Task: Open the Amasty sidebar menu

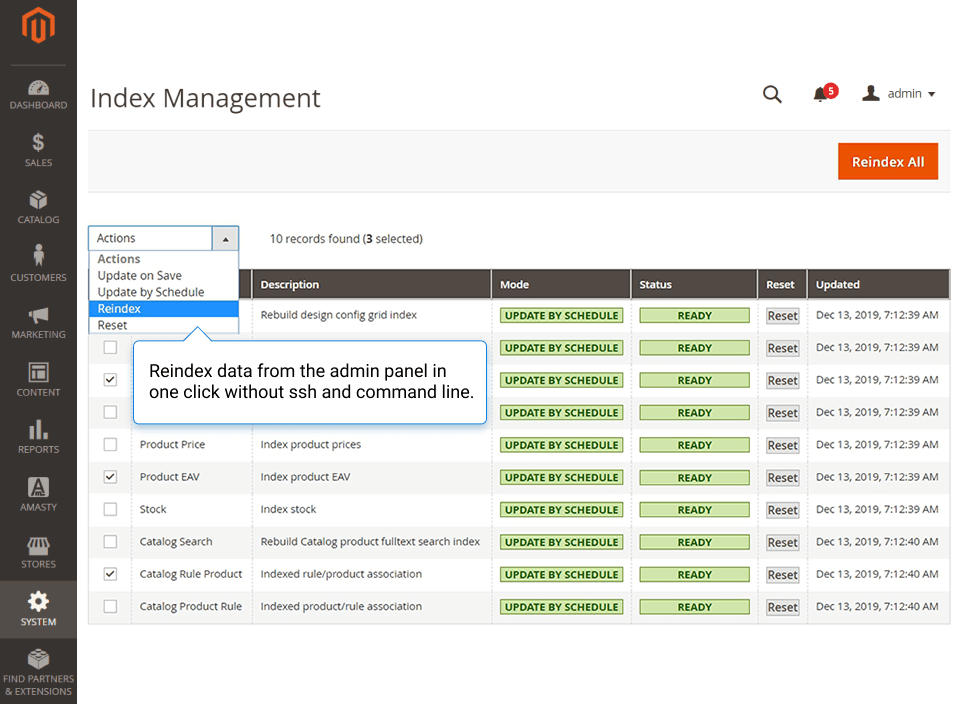Action: [38, 495]
